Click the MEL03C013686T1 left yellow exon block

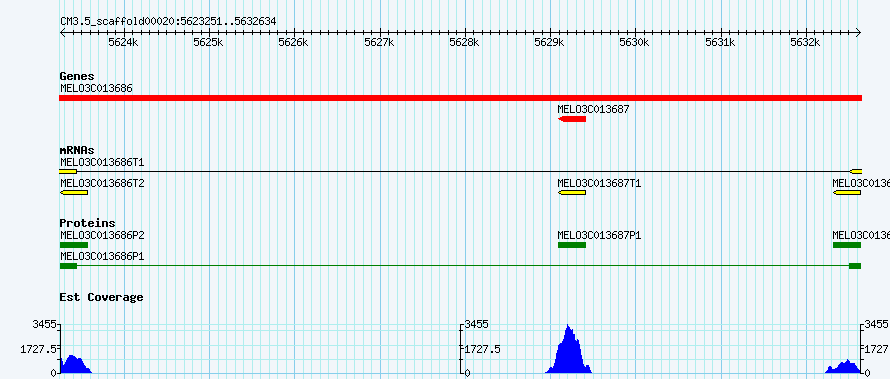(x=68, y=171)
